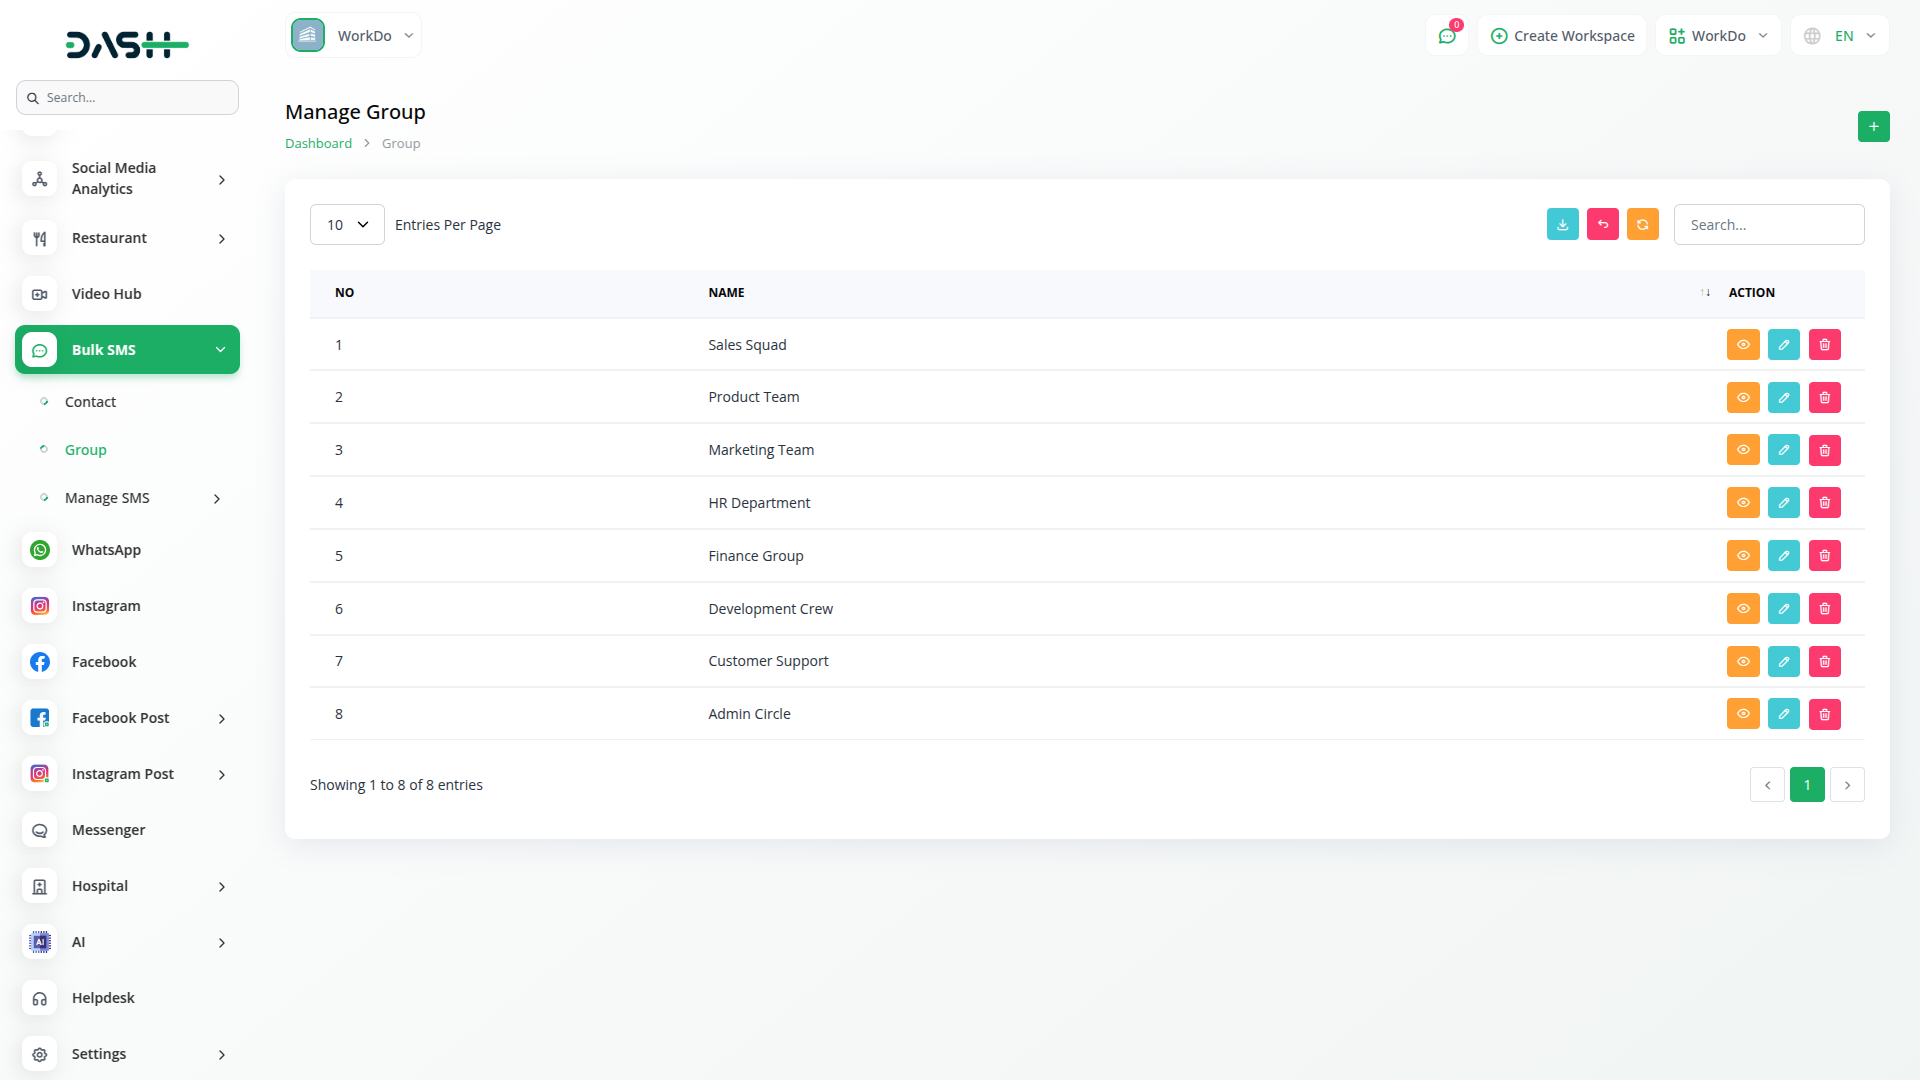The width and height of the screenshot is (1920, 1080).
Task: Open the EN language dropdown
Action: pos(1840,36)
